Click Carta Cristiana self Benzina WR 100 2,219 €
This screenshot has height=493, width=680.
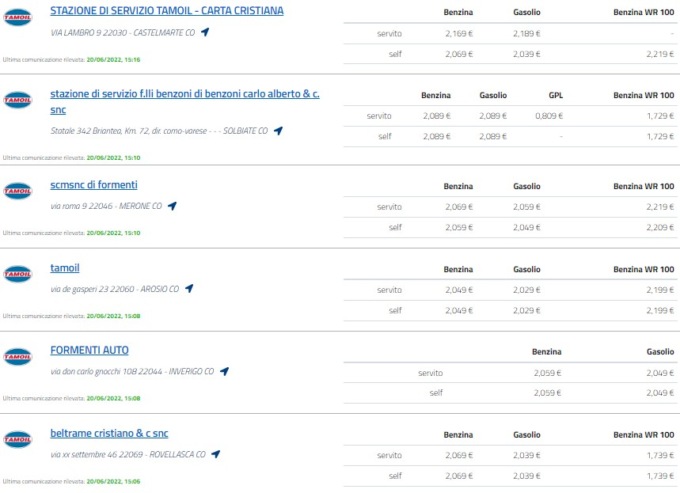click(660, 54)
